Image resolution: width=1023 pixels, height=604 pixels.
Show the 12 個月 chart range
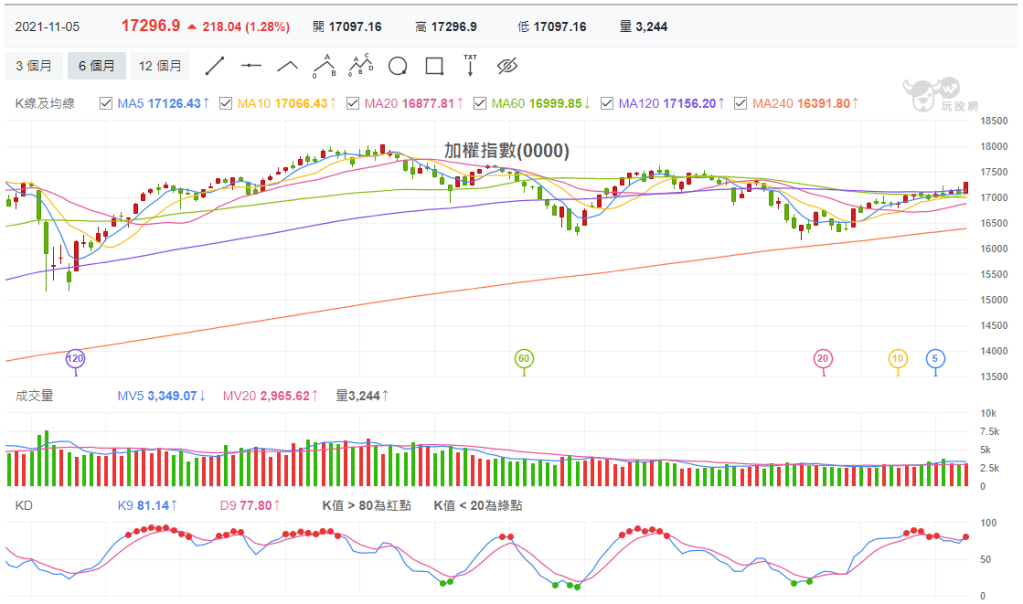[160, 66]
